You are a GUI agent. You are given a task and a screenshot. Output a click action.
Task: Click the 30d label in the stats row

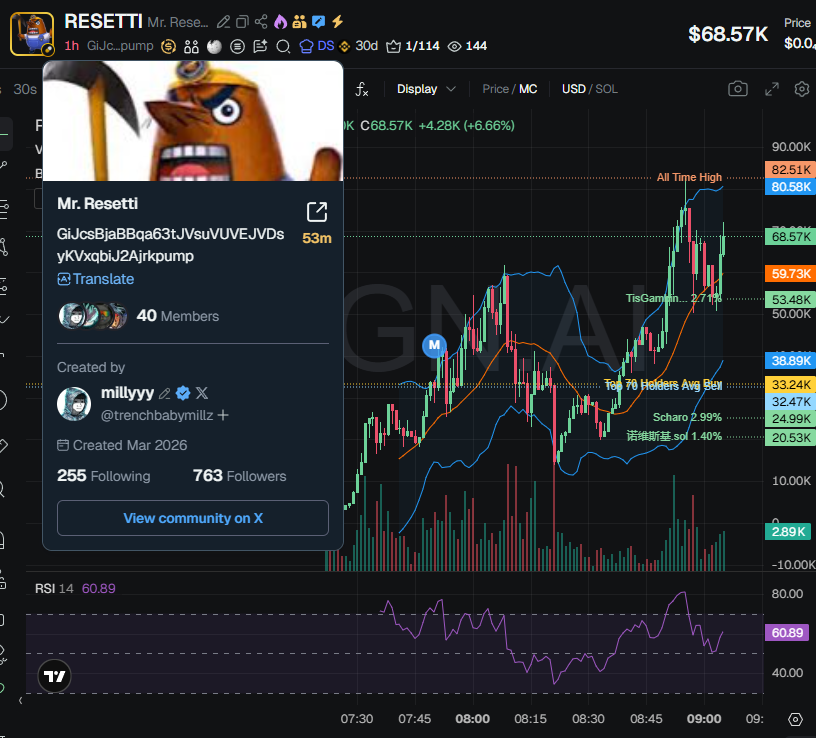click(366, 46)
